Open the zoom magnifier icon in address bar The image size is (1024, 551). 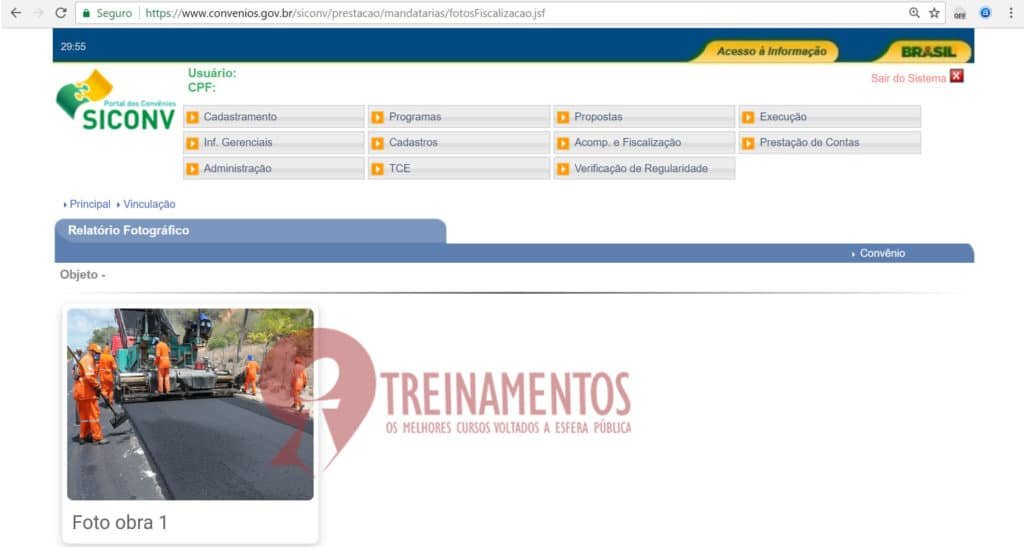914,13
